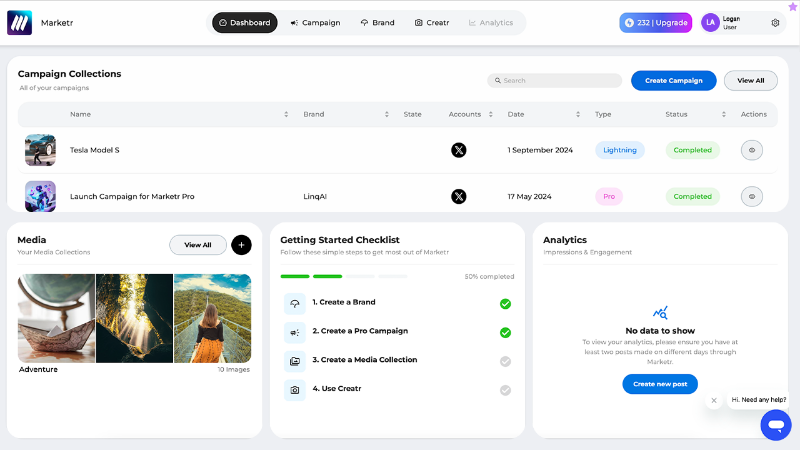Open the chat support bubble icon

click(776, 424)
